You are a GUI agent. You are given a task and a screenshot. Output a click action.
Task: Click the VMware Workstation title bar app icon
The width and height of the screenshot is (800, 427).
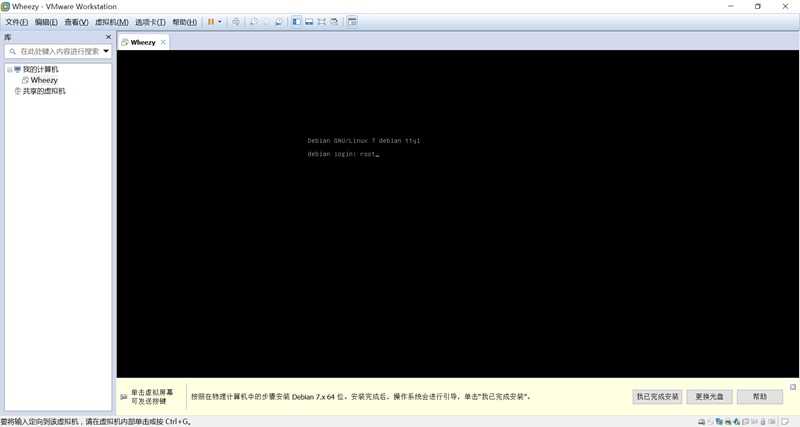6,7
